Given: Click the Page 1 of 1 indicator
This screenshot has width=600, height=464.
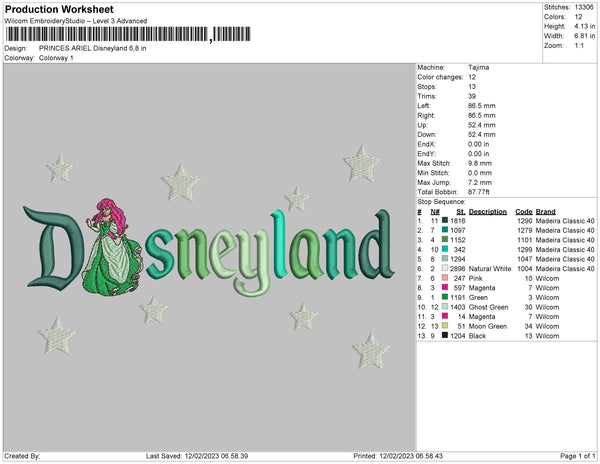Looking at the screenshot, I should (577, 456).
